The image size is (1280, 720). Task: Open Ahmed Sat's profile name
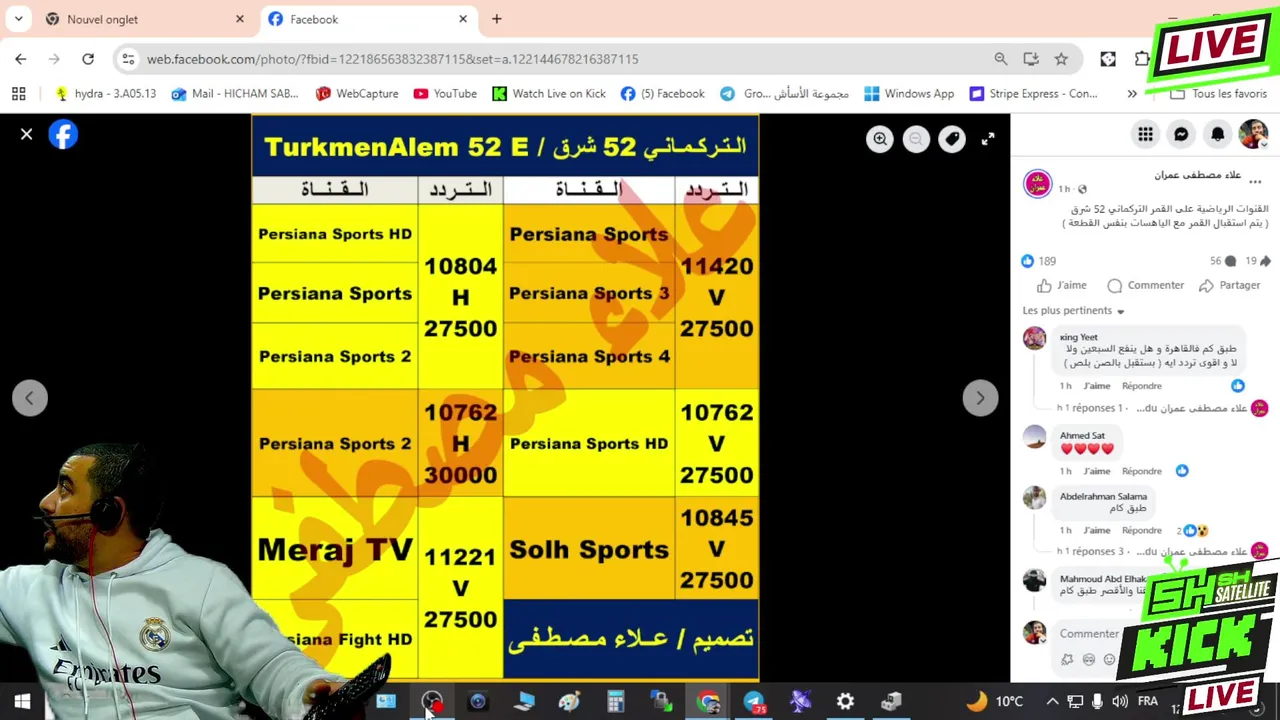point(1082,436)
